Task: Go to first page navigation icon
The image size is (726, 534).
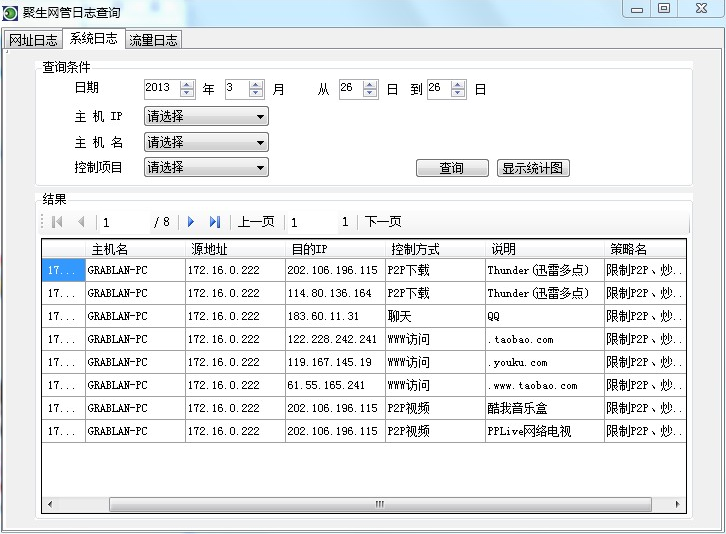Action: click(x=57, y=222)
